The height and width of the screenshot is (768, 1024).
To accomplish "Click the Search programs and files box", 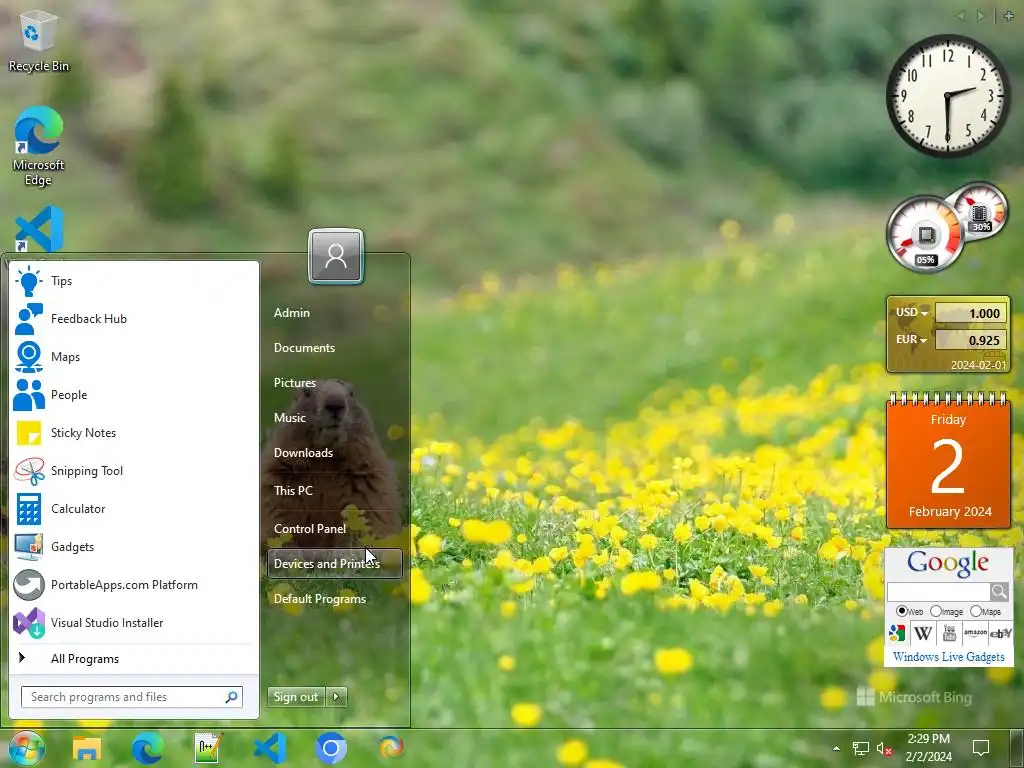I will (x=132, y=697).
